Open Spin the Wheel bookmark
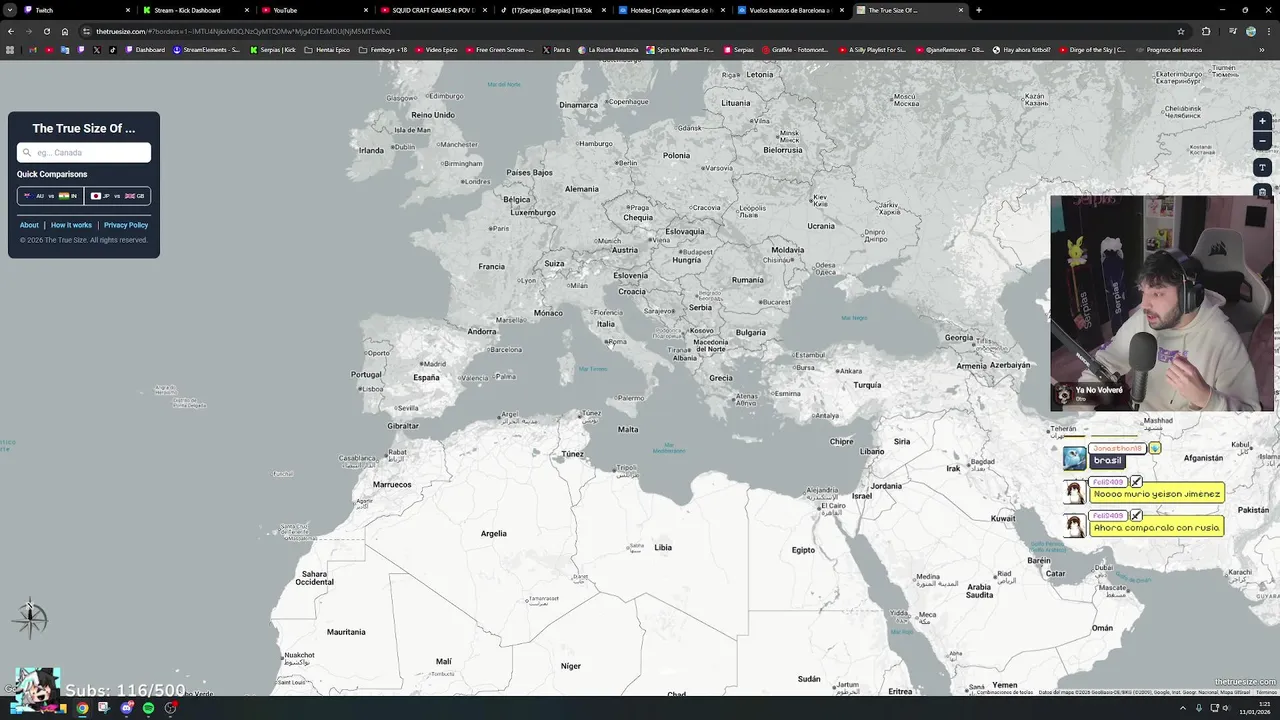The image size is (1280, 720). (x=680, y=50)
